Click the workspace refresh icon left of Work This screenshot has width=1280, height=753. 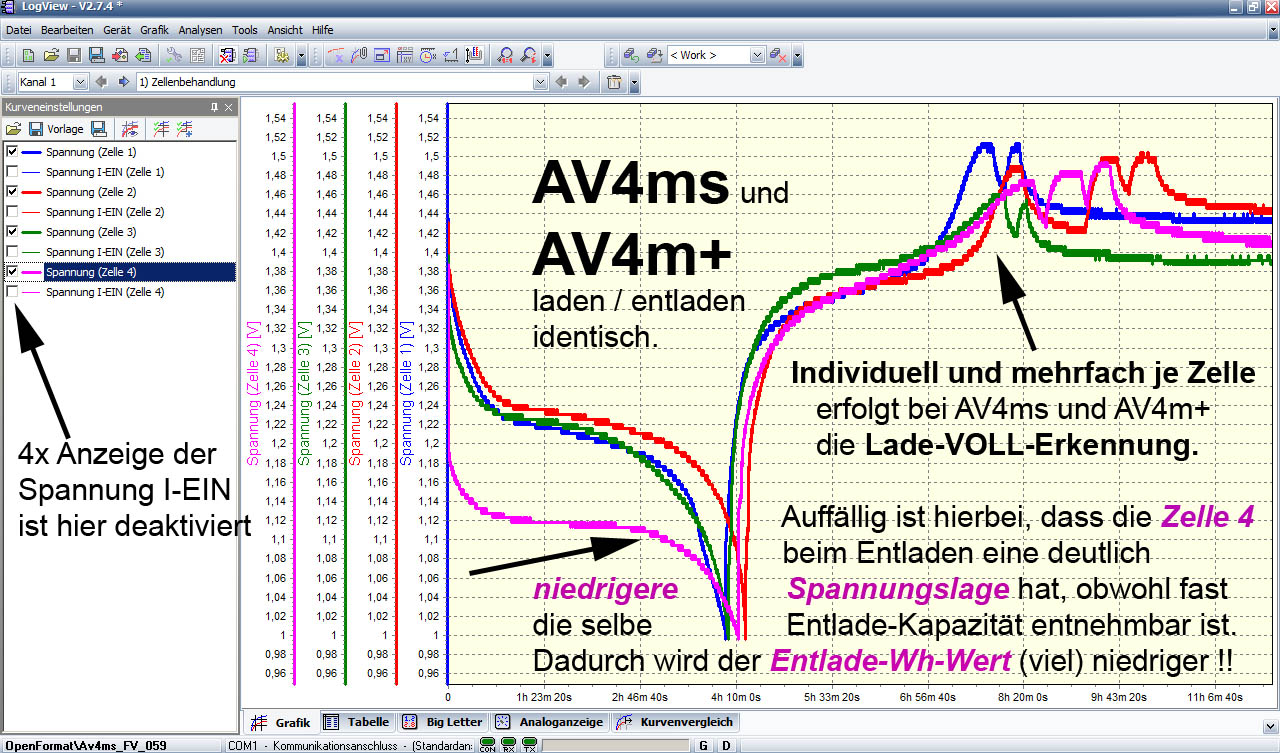coord(632,55)
